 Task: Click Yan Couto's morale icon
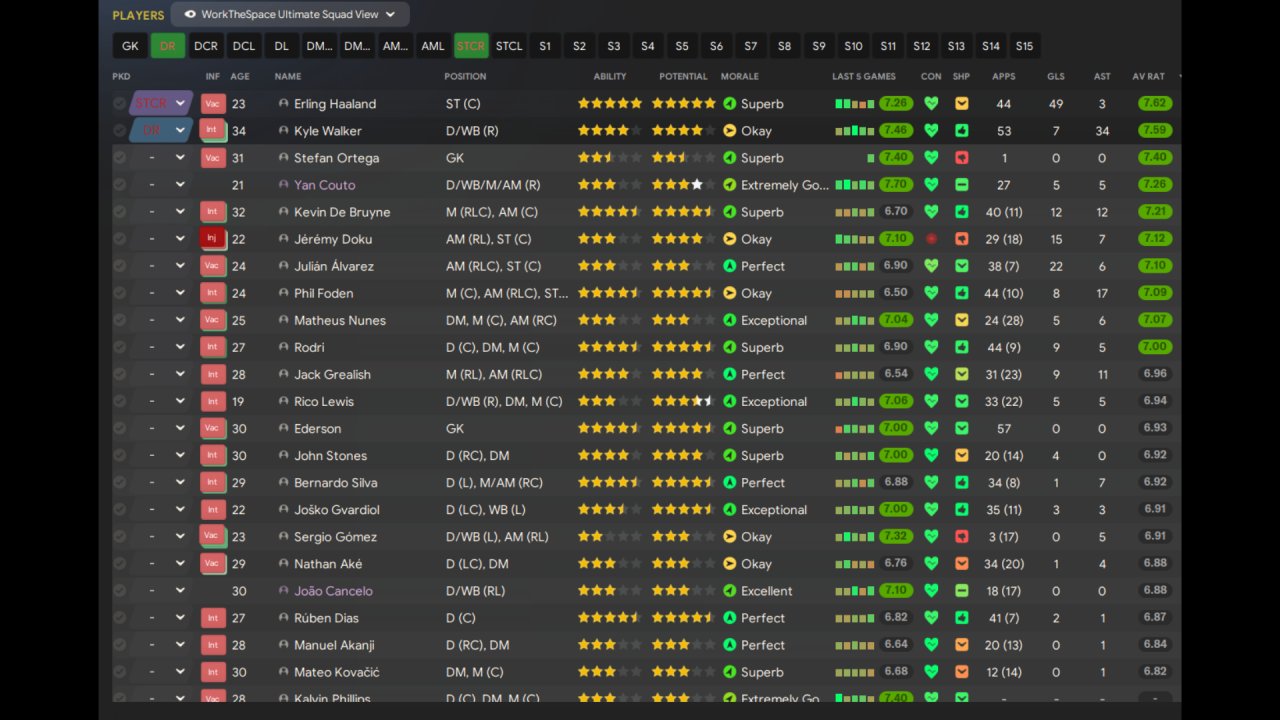tap(730, 185)
